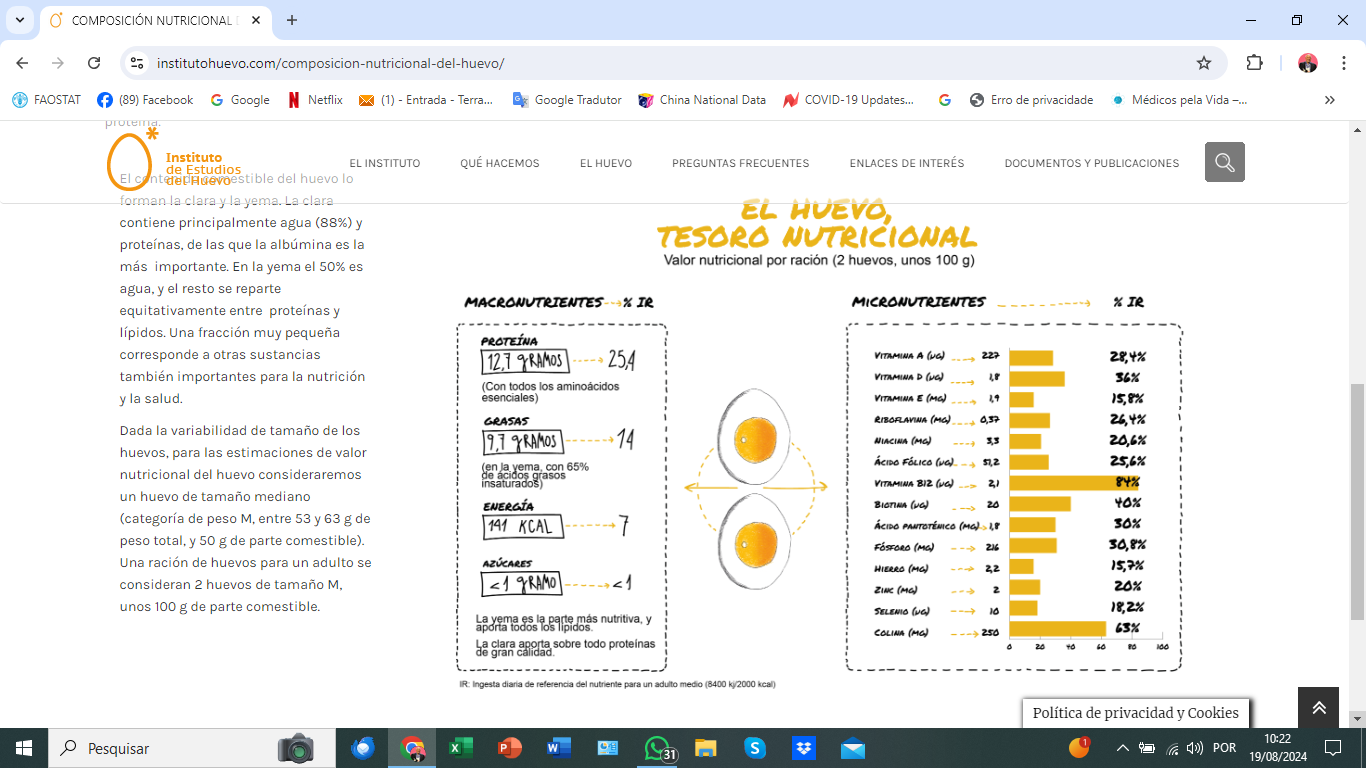
Task: Open Chrome from the taskbar
Action: coord(412,748)
